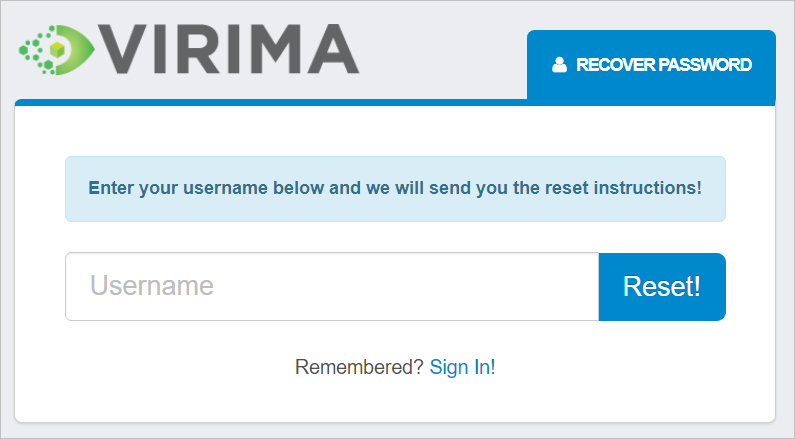Click the yellow-green cube inside the logo

point(60,47)
